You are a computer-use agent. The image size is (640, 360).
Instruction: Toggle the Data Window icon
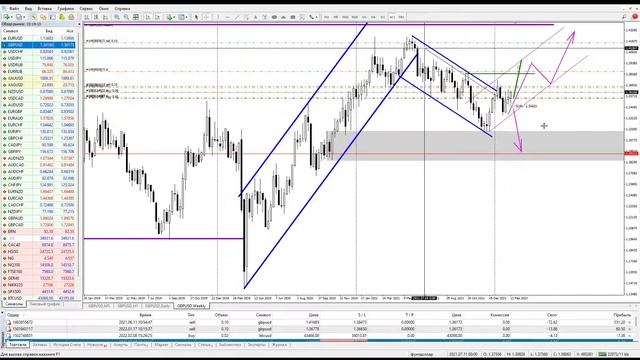pyautogui.click(x=43, y=17)
